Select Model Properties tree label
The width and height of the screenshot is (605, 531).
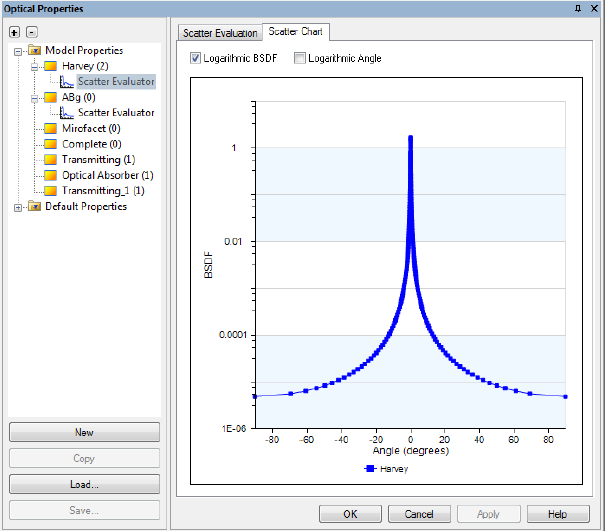pyautogui.click(x=84, y=51)
